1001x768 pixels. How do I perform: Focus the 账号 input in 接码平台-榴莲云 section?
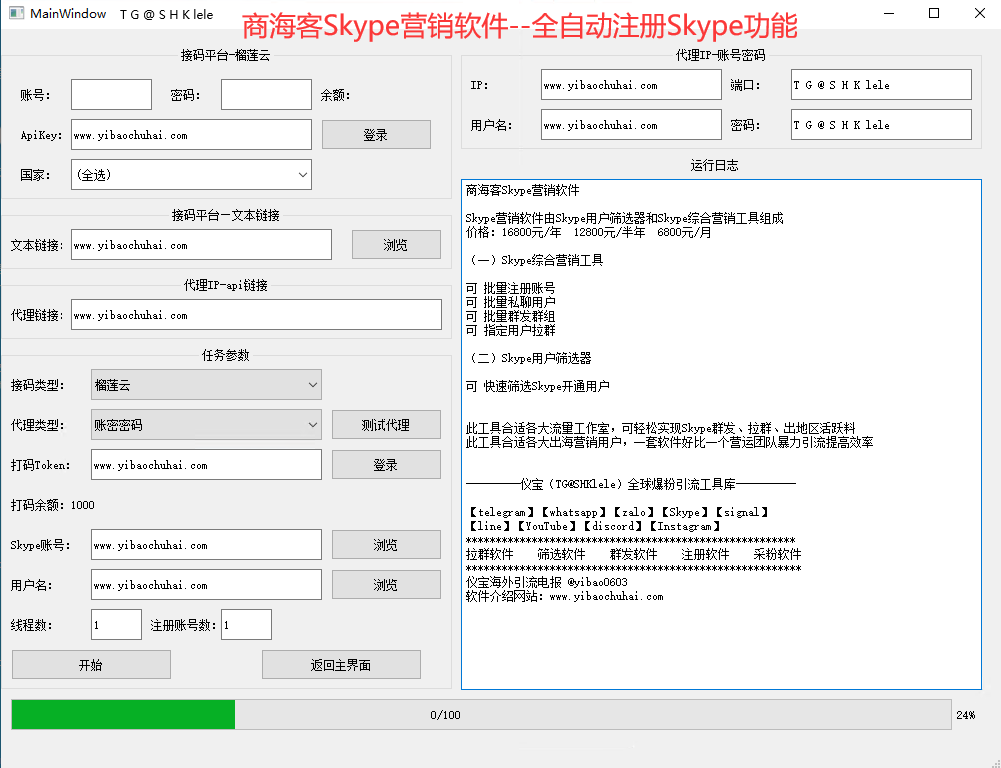111,95
